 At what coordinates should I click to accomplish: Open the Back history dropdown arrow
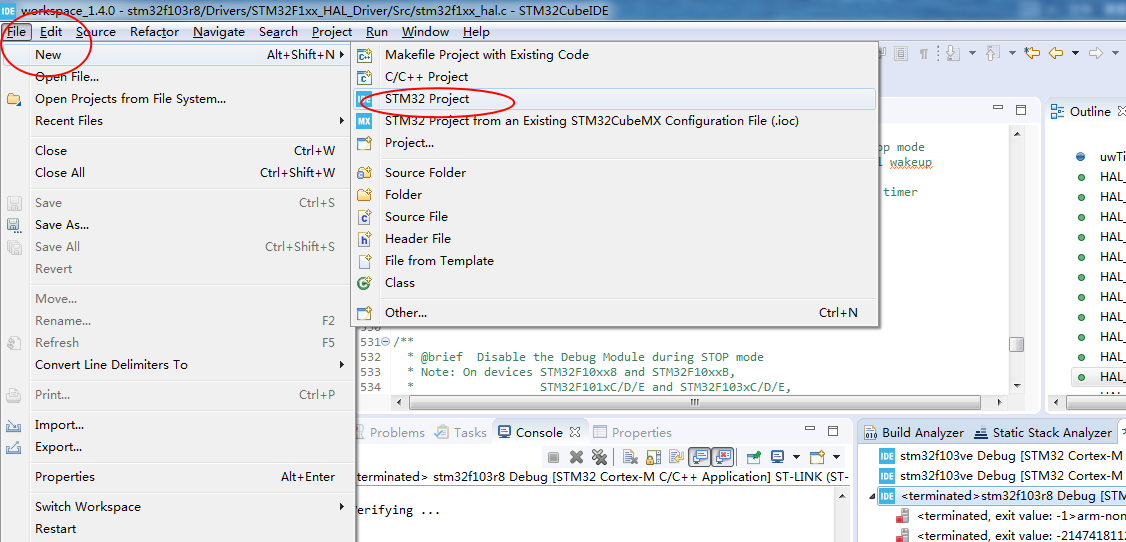coord(1075,53)
